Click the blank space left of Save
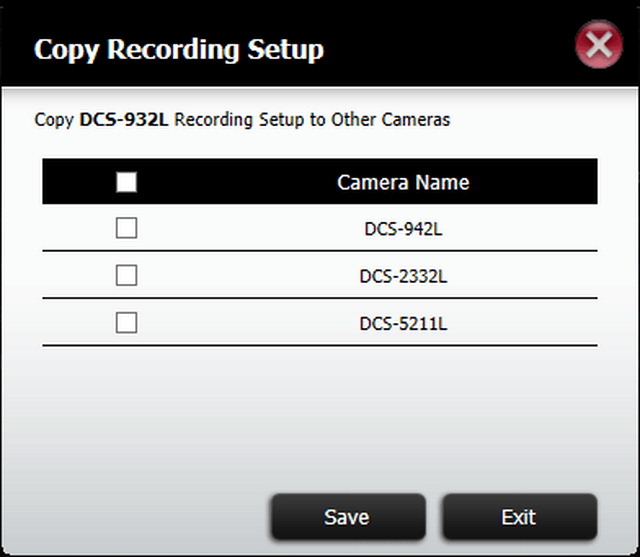Viewport: 640px width, 557px height. pos(155,517)
